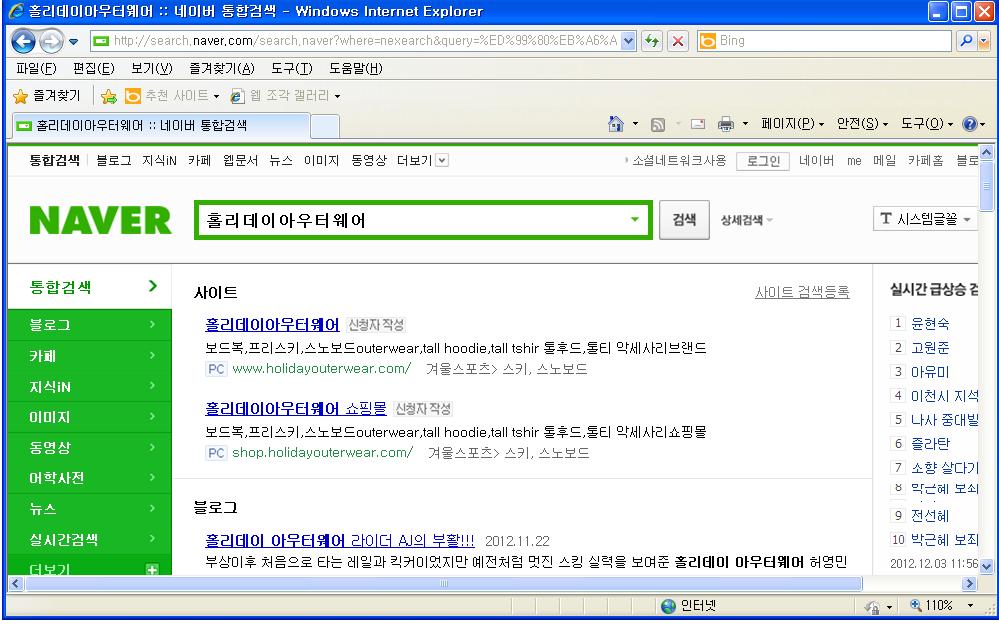The width and height of the screenshot is (999, 625).
Task: Go back with the browser Back arrow
Action: point(24,41)
